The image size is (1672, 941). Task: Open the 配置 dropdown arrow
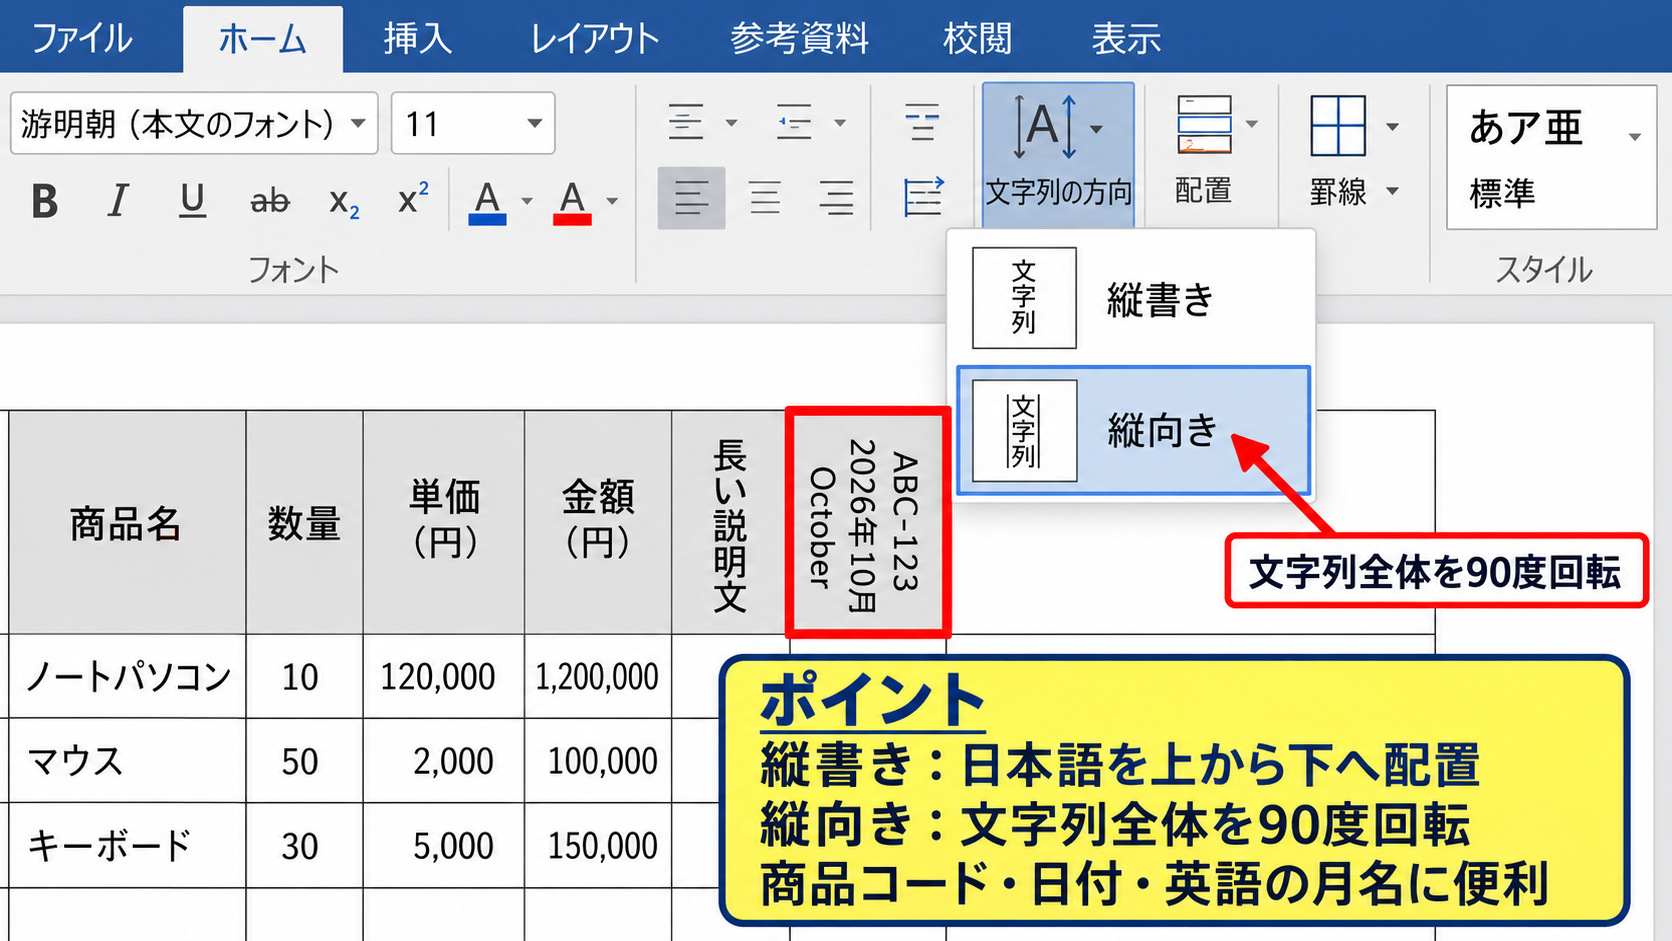tap(1251, 125)
